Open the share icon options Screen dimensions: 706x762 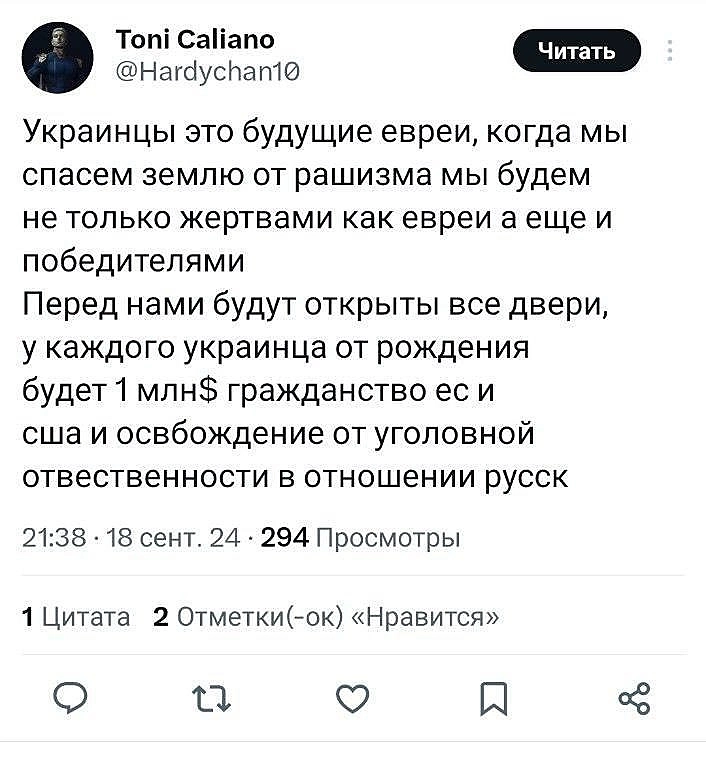(x=635, y=698)
